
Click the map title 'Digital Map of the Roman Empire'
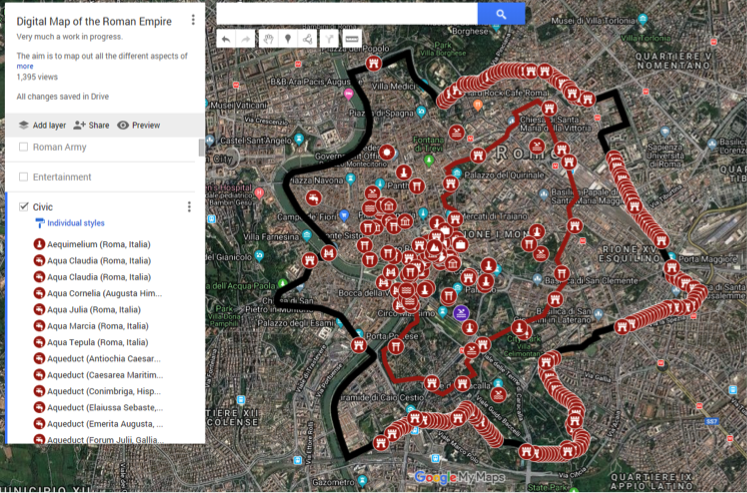94,21
